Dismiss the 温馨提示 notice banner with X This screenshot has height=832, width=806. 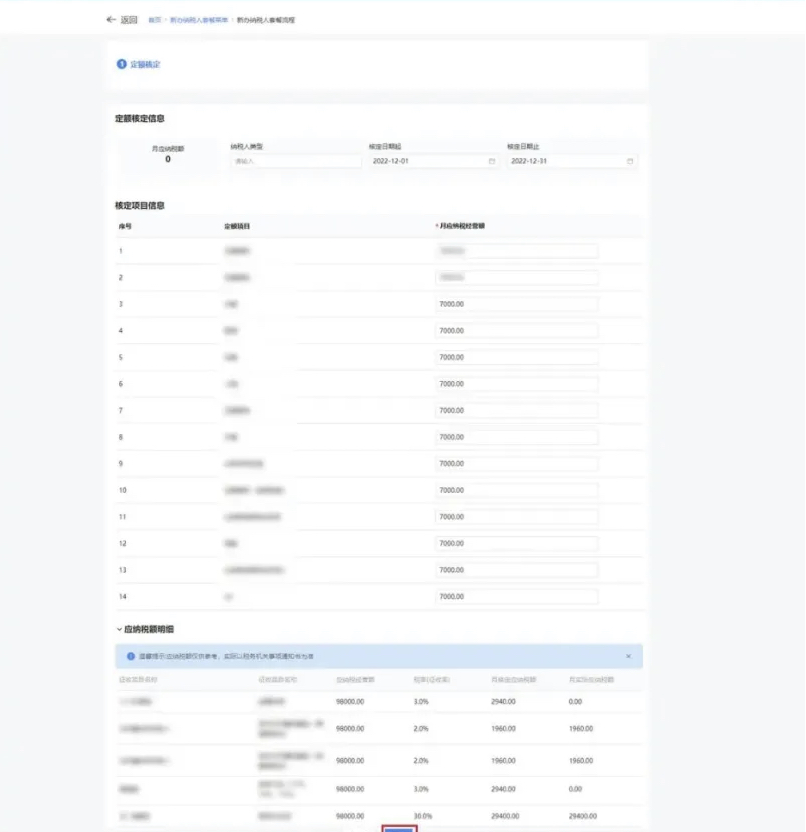pos(628,656)
